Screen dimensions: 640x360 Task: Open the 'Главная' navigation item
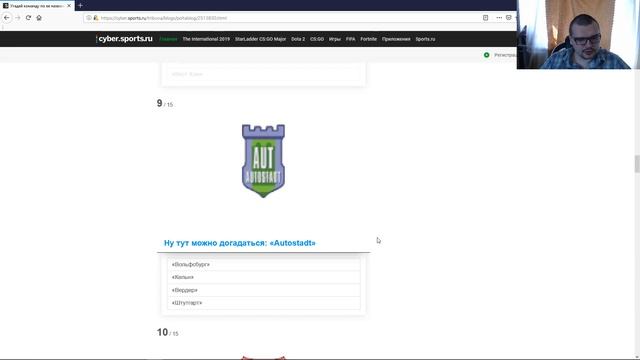[x=168, y=39]
